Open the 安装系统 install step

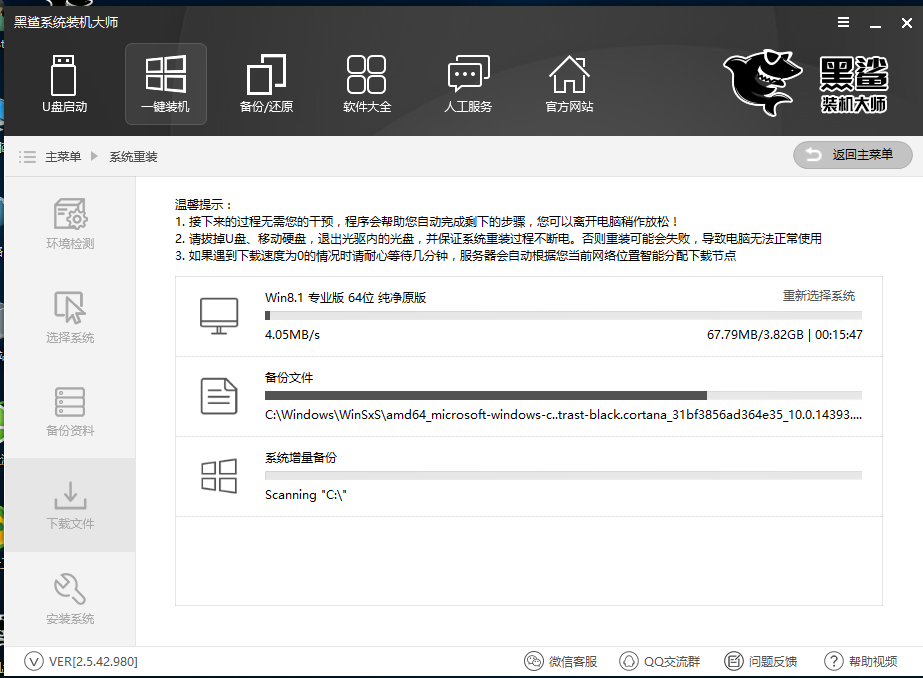coord(70,598)
